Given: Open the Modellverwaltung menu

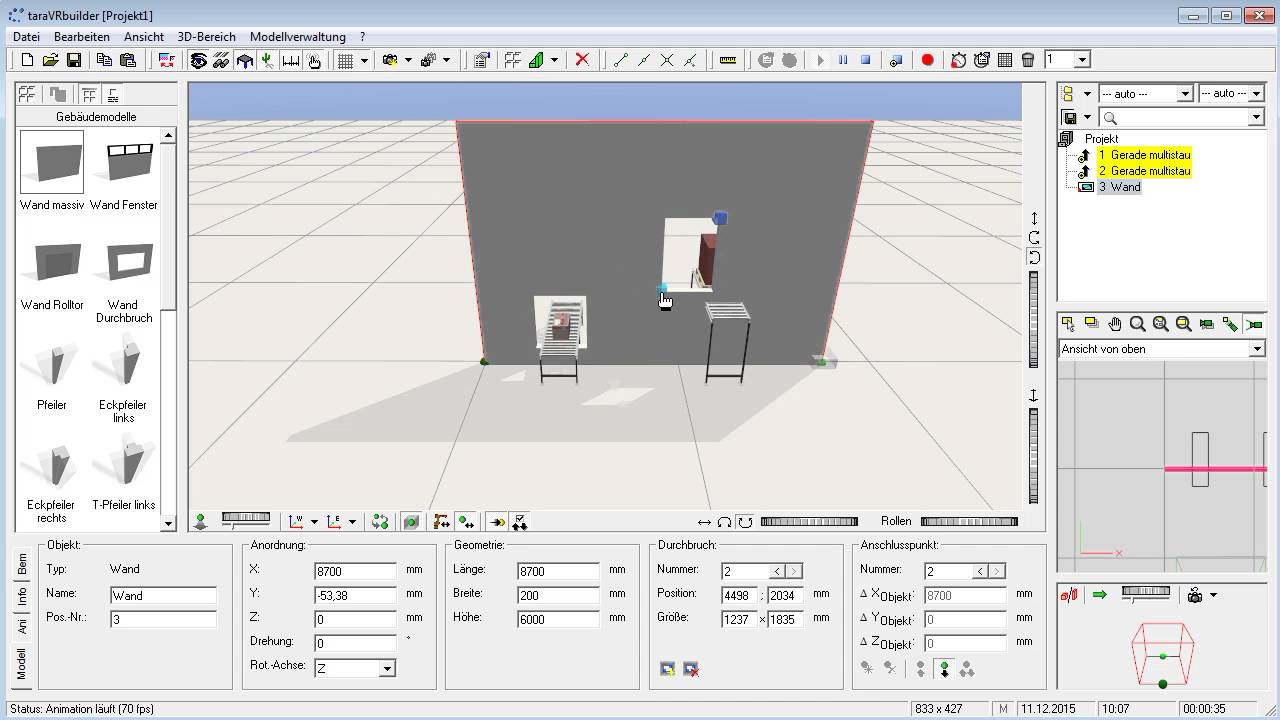Looking at the screenshot, I should pyautogui.click(x=298, y=36).
